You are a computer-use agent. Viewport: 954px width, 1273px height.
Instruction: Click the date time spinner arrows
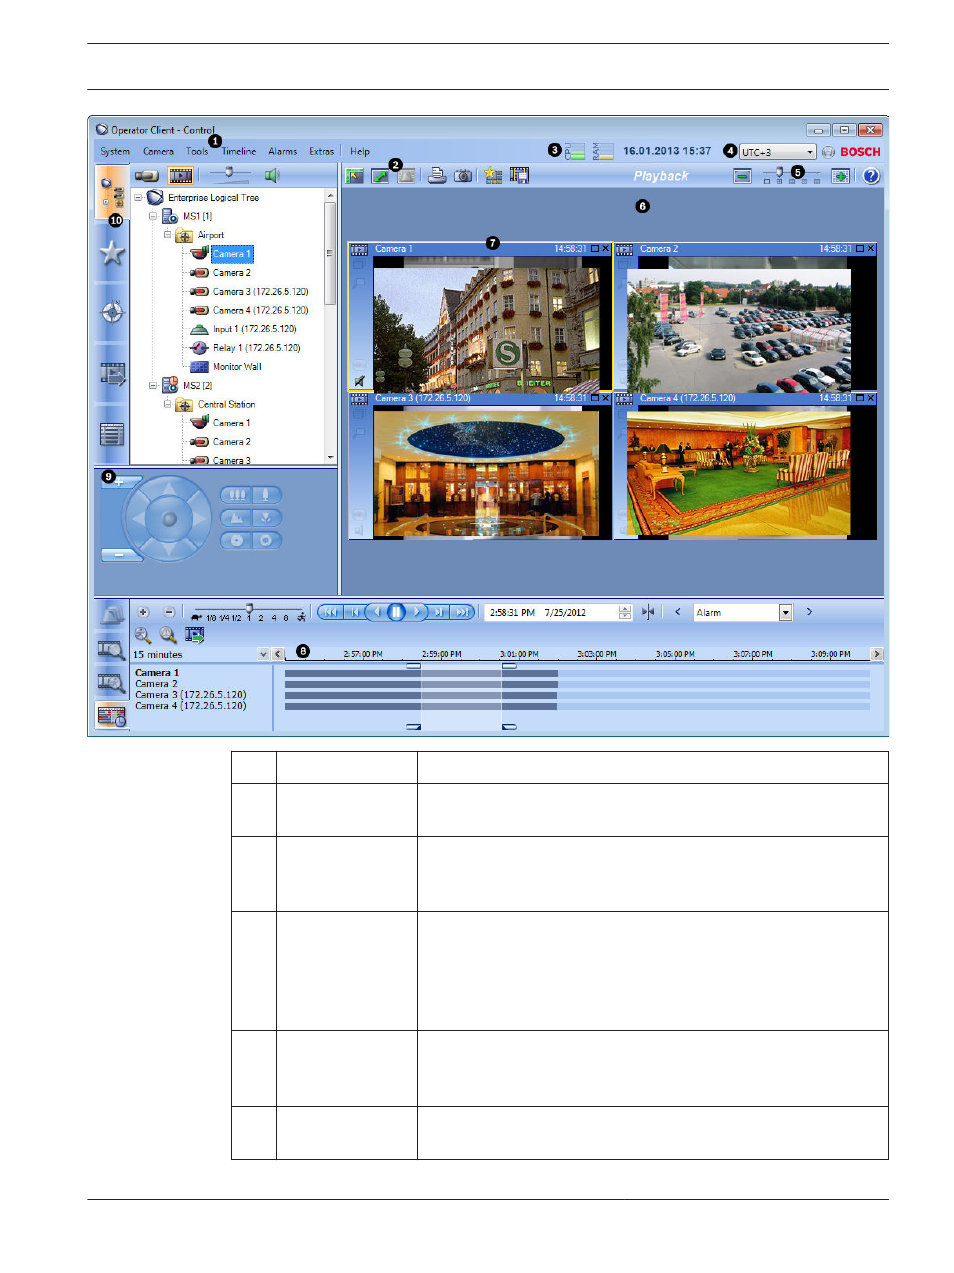pos(625,613)
